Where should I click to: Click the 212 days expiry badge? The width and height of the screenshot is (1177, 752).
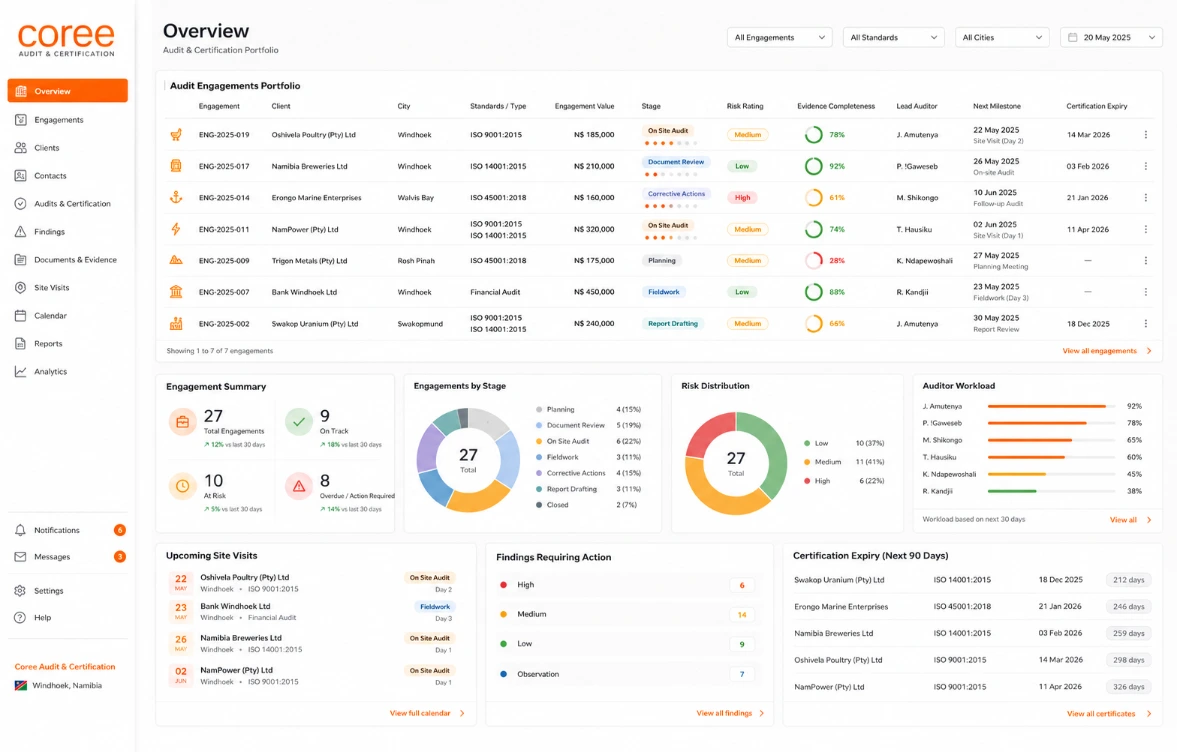tap(1128, 580)
